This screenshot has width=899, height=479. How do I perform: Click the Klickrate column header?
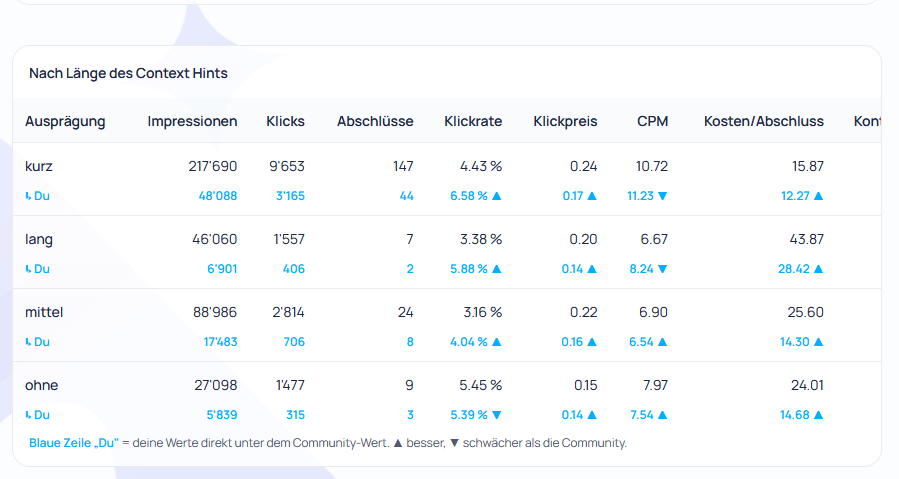tap(473, 121)
